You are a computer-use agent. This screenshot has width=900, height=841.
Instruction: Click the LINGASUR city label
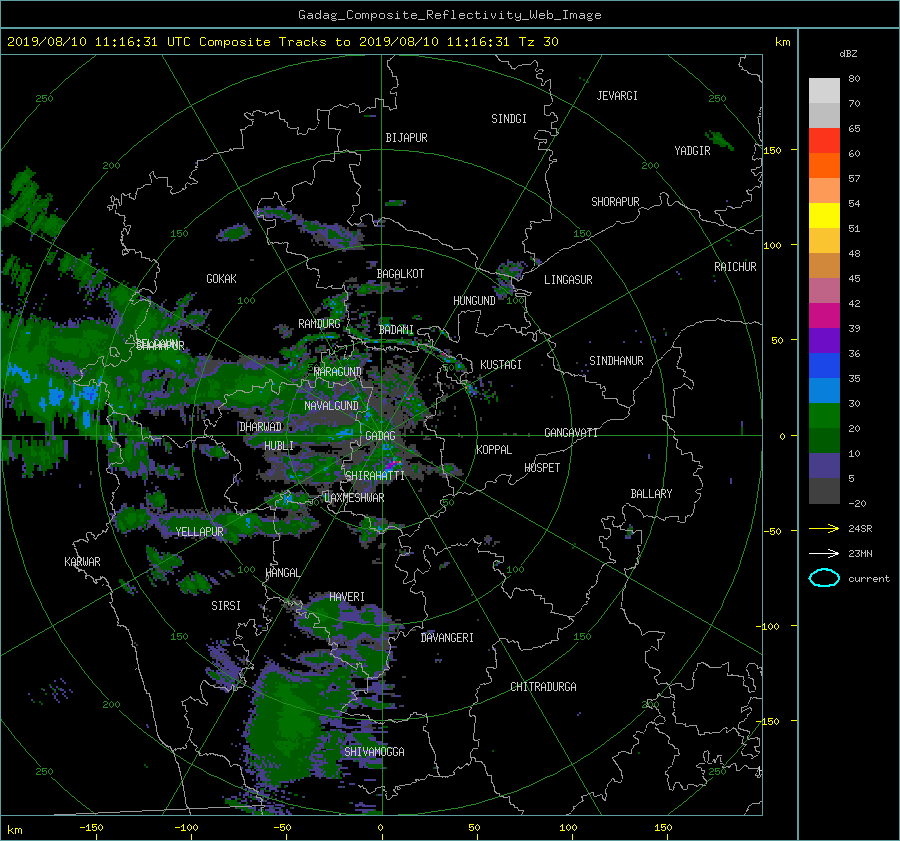[568, 280]
